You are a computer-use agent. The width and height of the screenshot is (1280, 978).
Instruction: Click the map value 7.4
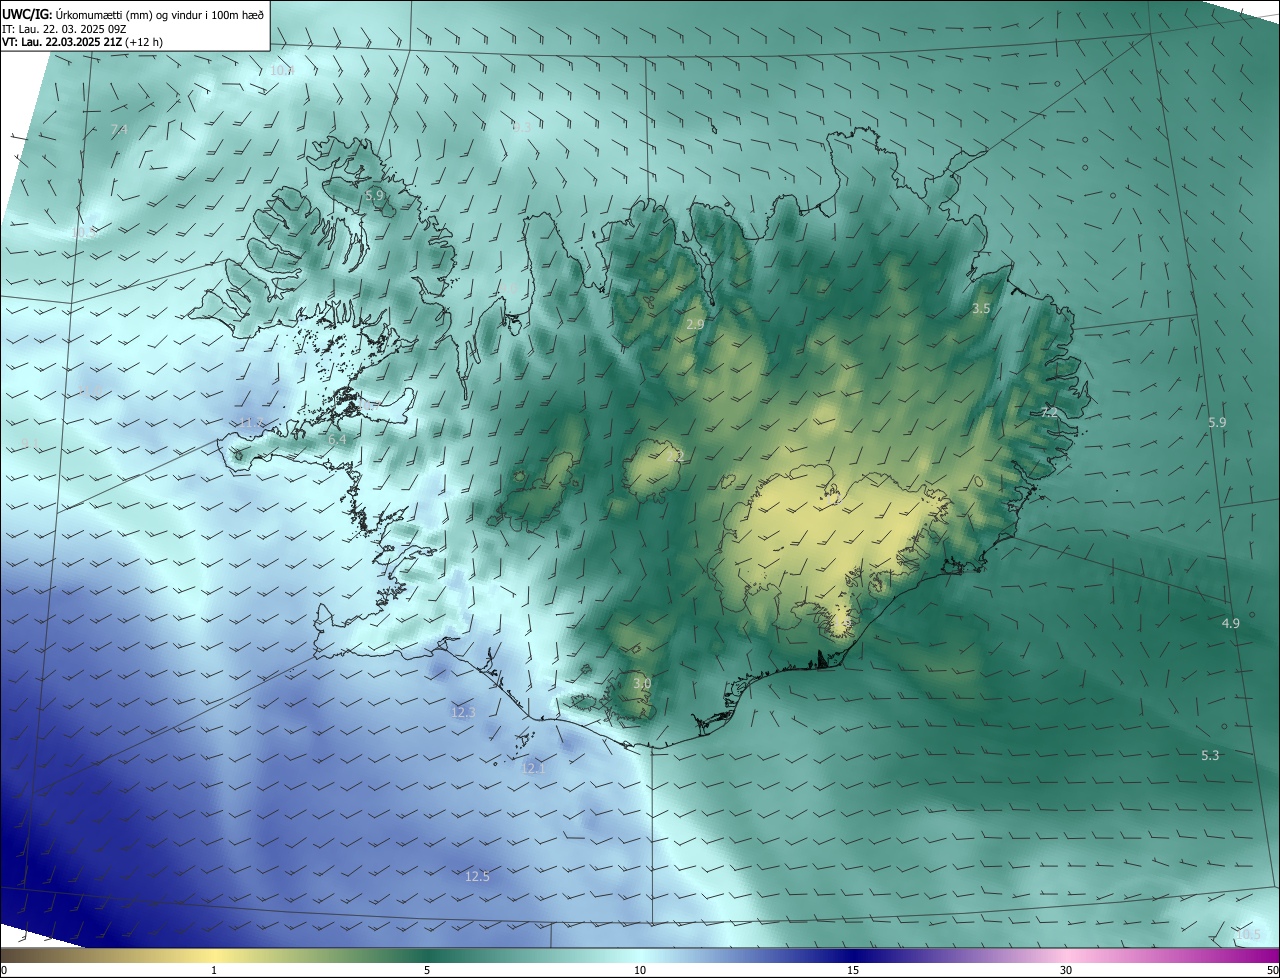(x=118, y=130)
